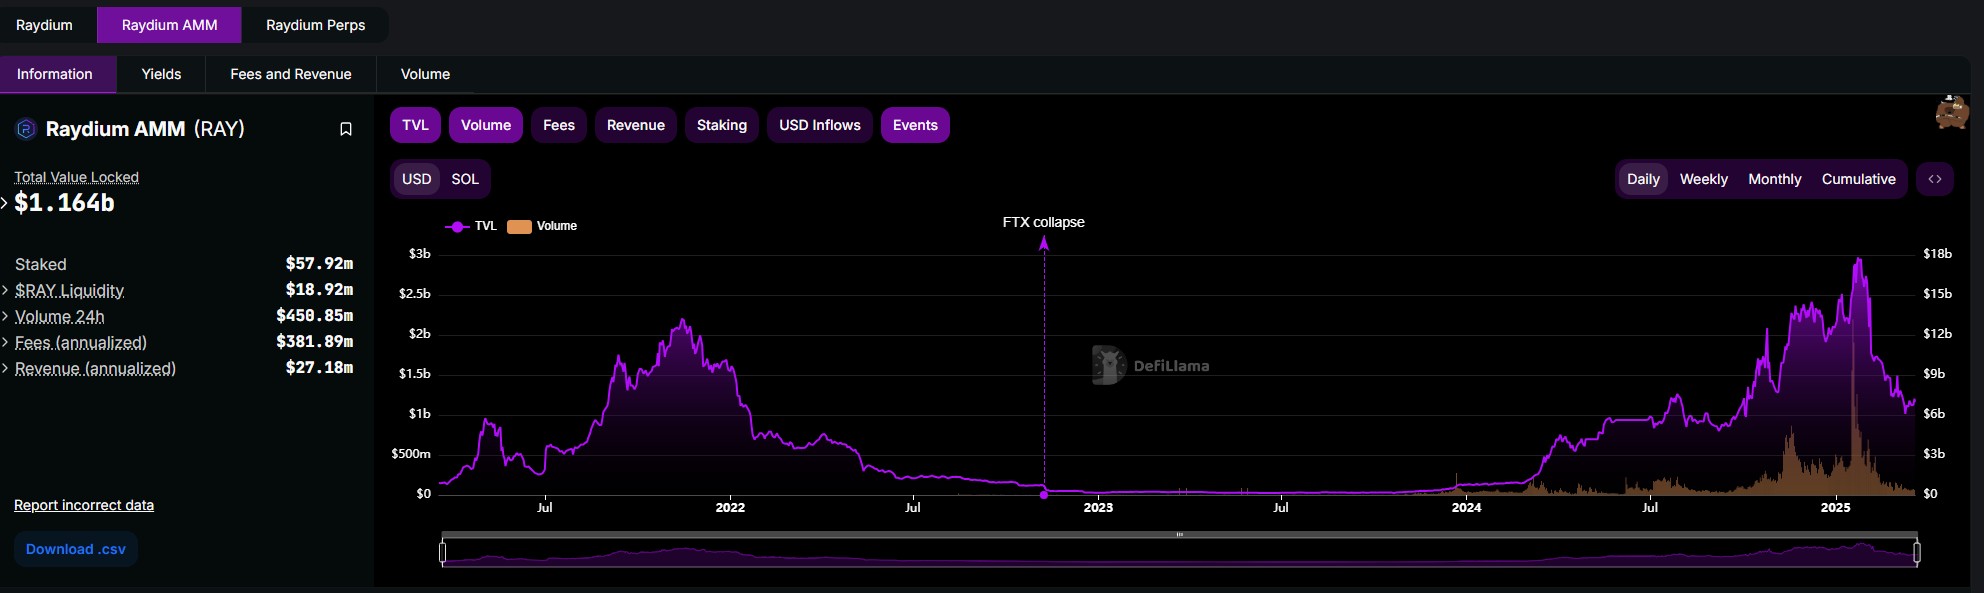The image size is (1984, 593).
Task: Click the Raydium AMM logo icon
Action: coord(26,129)
